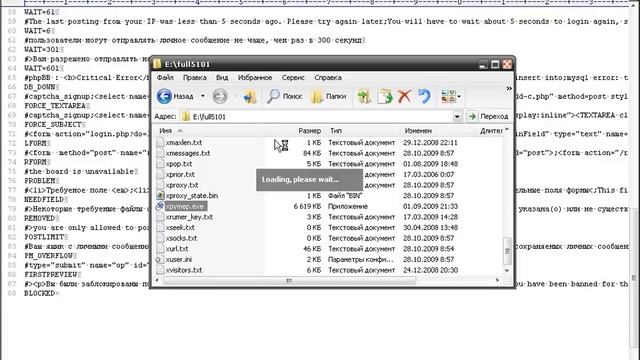Select the file xproxy_state.bin

coord(191,196)
